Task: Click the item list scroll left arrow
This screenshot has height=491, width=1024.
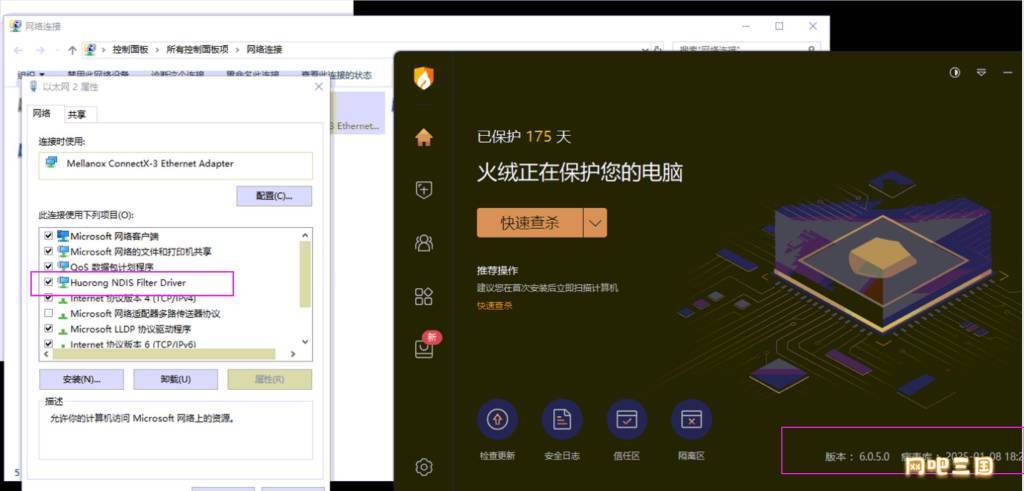Action: (x=46, y=354)
